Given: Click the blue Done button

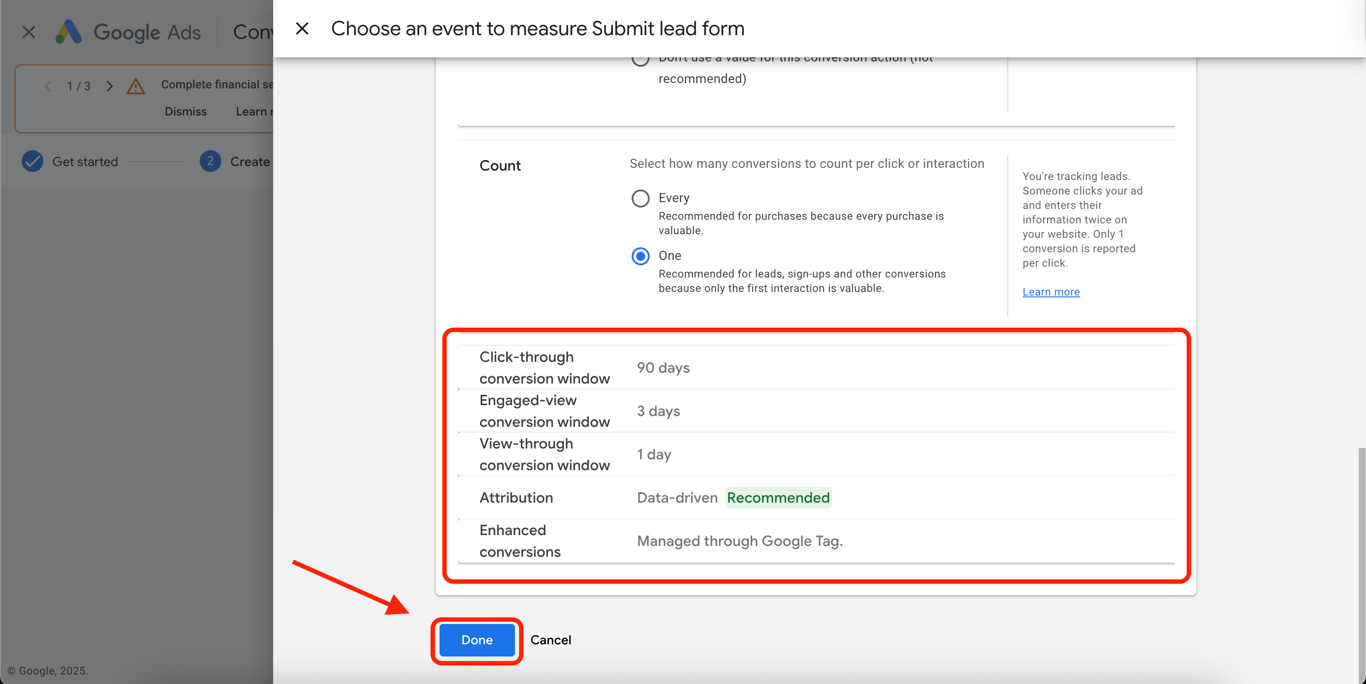Looking at the screenshot, I should point(477,640).
